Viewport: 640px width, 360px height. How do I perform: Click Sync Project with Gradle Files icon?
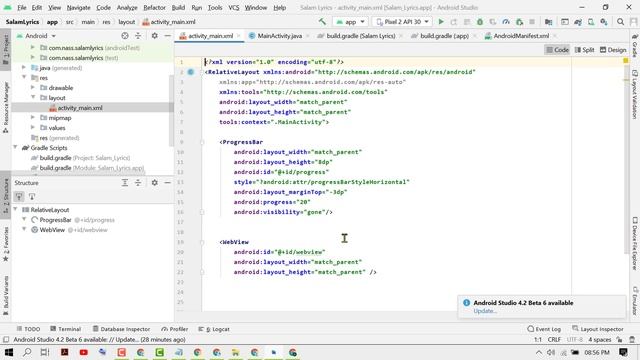[x=578, y=22]
